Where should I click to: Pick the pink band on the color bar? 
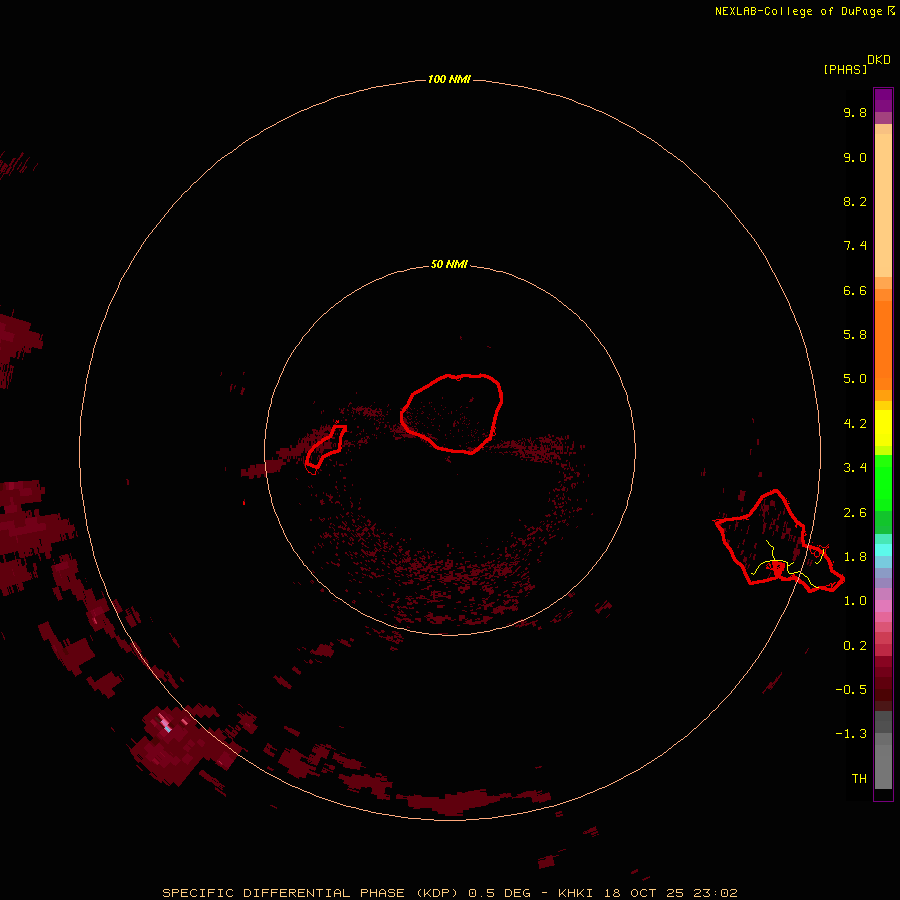pos(883,606)
